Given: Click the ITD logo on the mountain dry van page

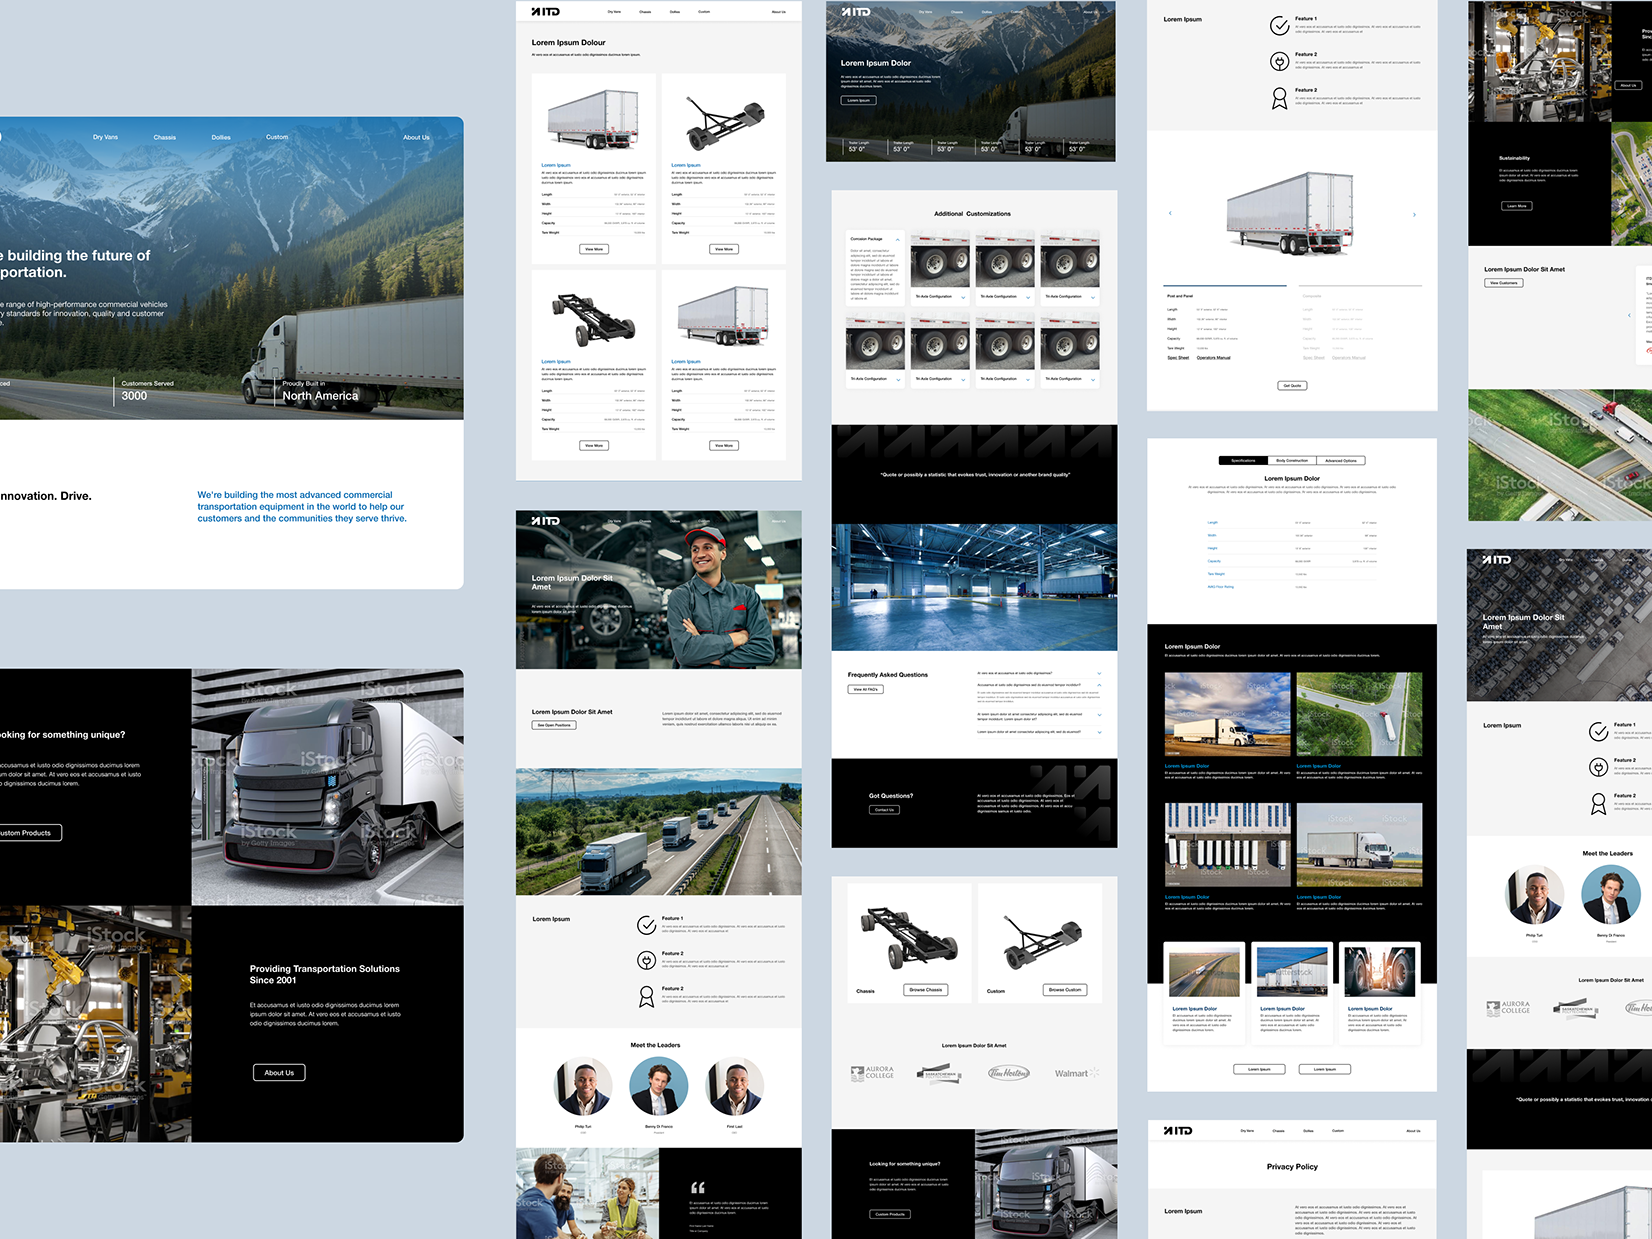Looking at the screenshot, I should (855, 12).
